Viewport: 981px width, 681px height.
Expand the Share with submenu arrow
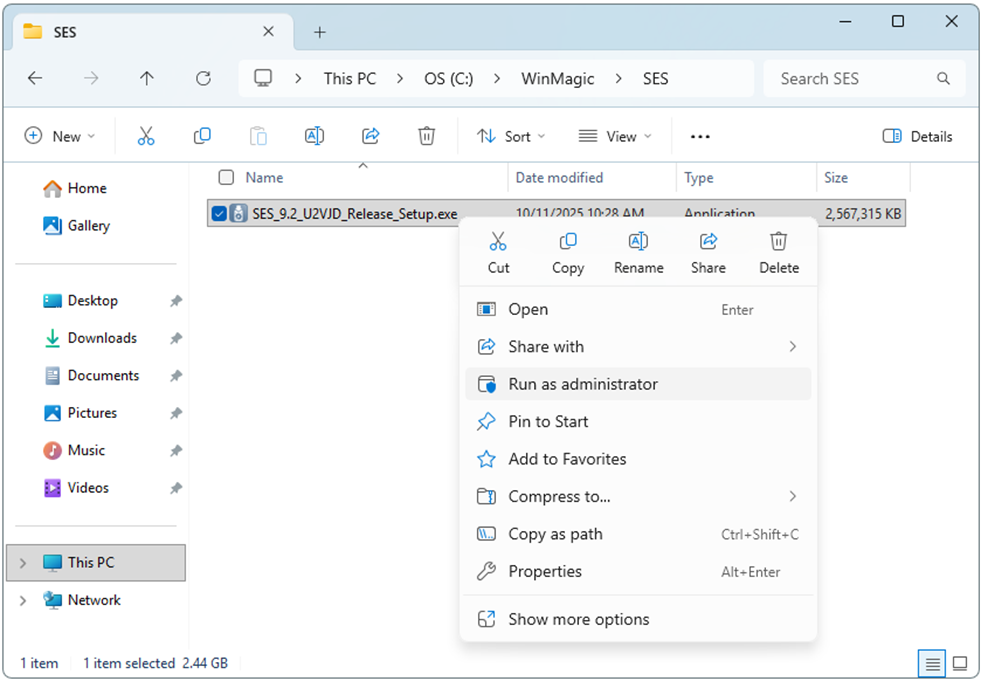793,347
